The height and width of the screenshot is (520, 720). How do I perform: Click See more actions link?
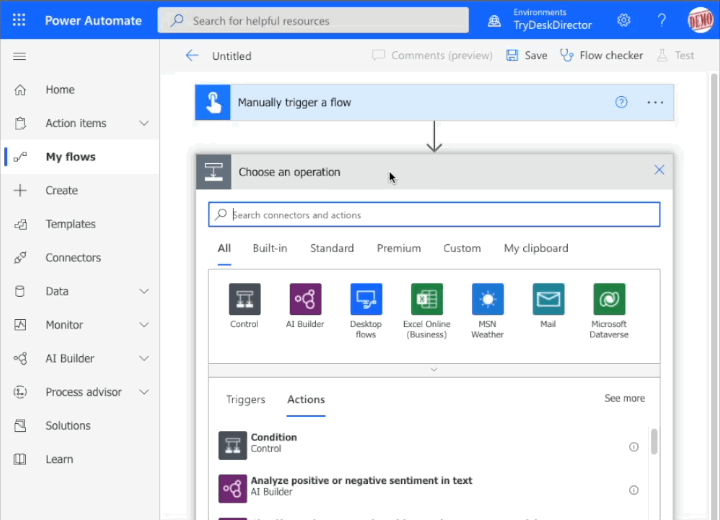click(x=624, y=398)
